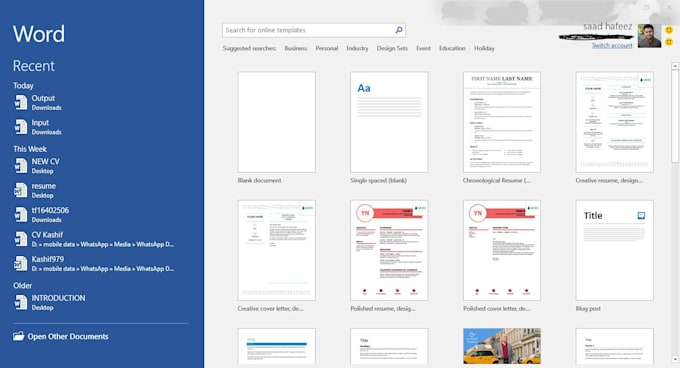Open the Output document icon
This screenshot has height=368, width=680.
[21, 102]
